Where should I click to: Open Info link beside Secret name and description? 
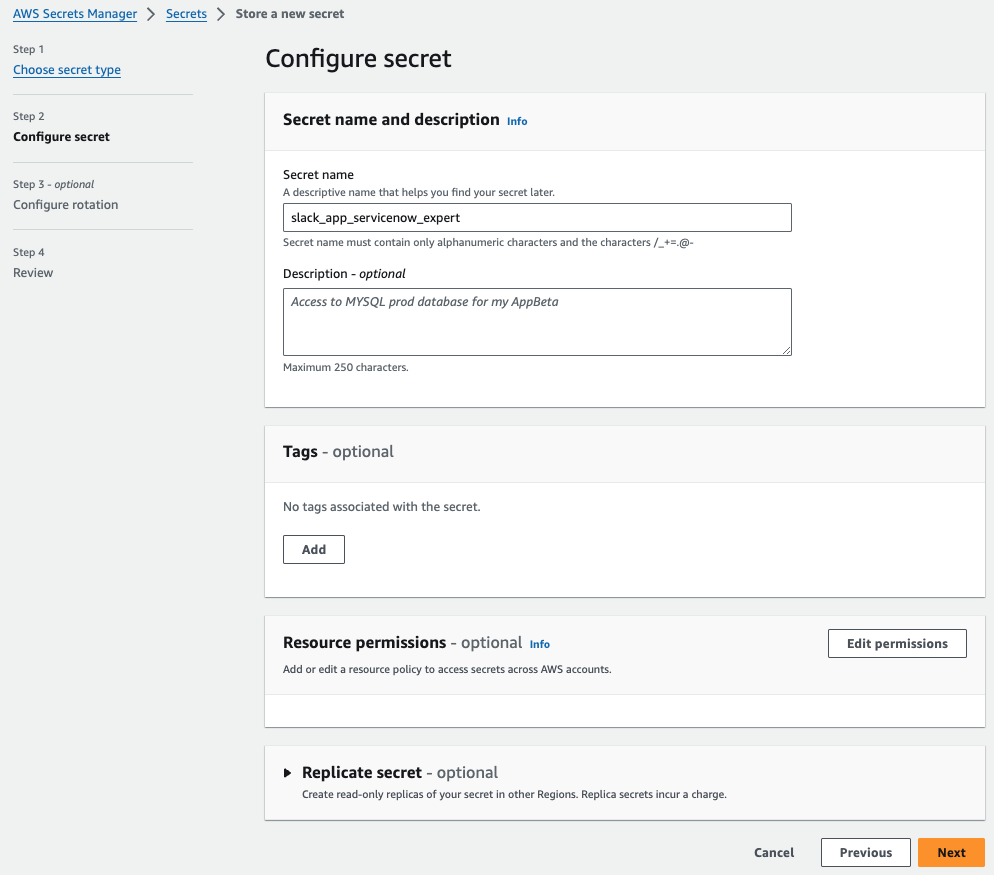pyautogui.click(x=517, y=121)
